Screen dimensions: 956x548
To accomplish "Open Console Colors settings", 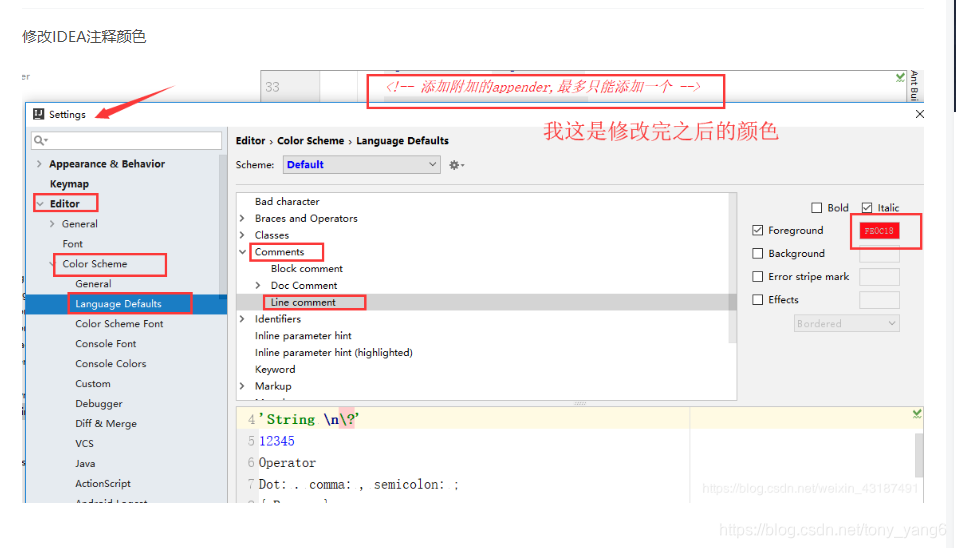I will coord(111,364).
